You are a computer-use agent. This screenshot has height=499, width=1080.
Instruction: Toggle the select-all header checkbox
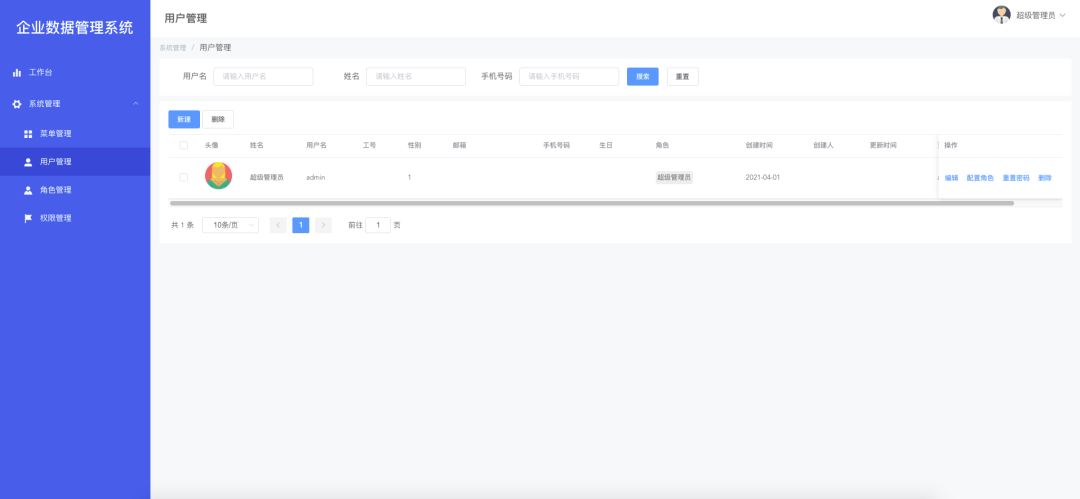[x=183, y=146]
